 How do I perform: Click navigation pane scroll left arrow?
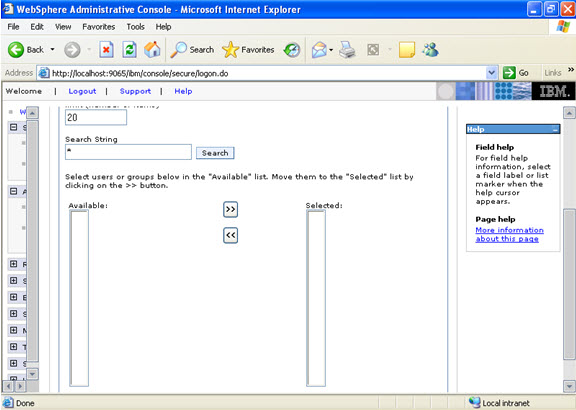tap(8, 386)
